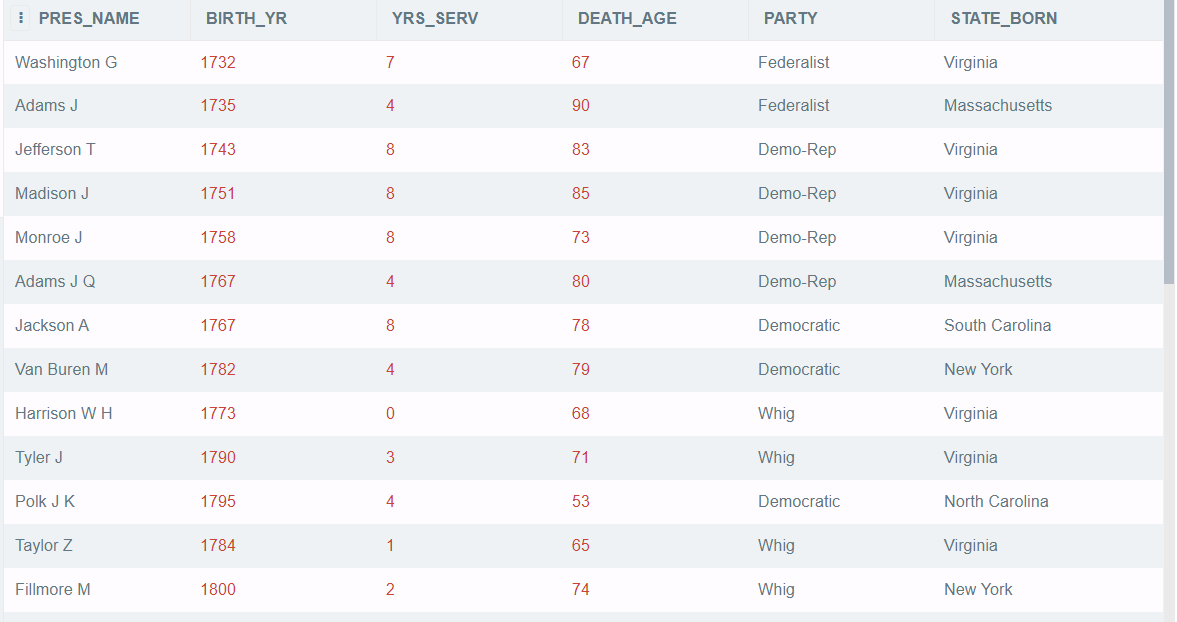Click Tyler J's Whig party cell
This screenshot has height=622, width=1177.
pyautogui.click(x=776, y=458)
